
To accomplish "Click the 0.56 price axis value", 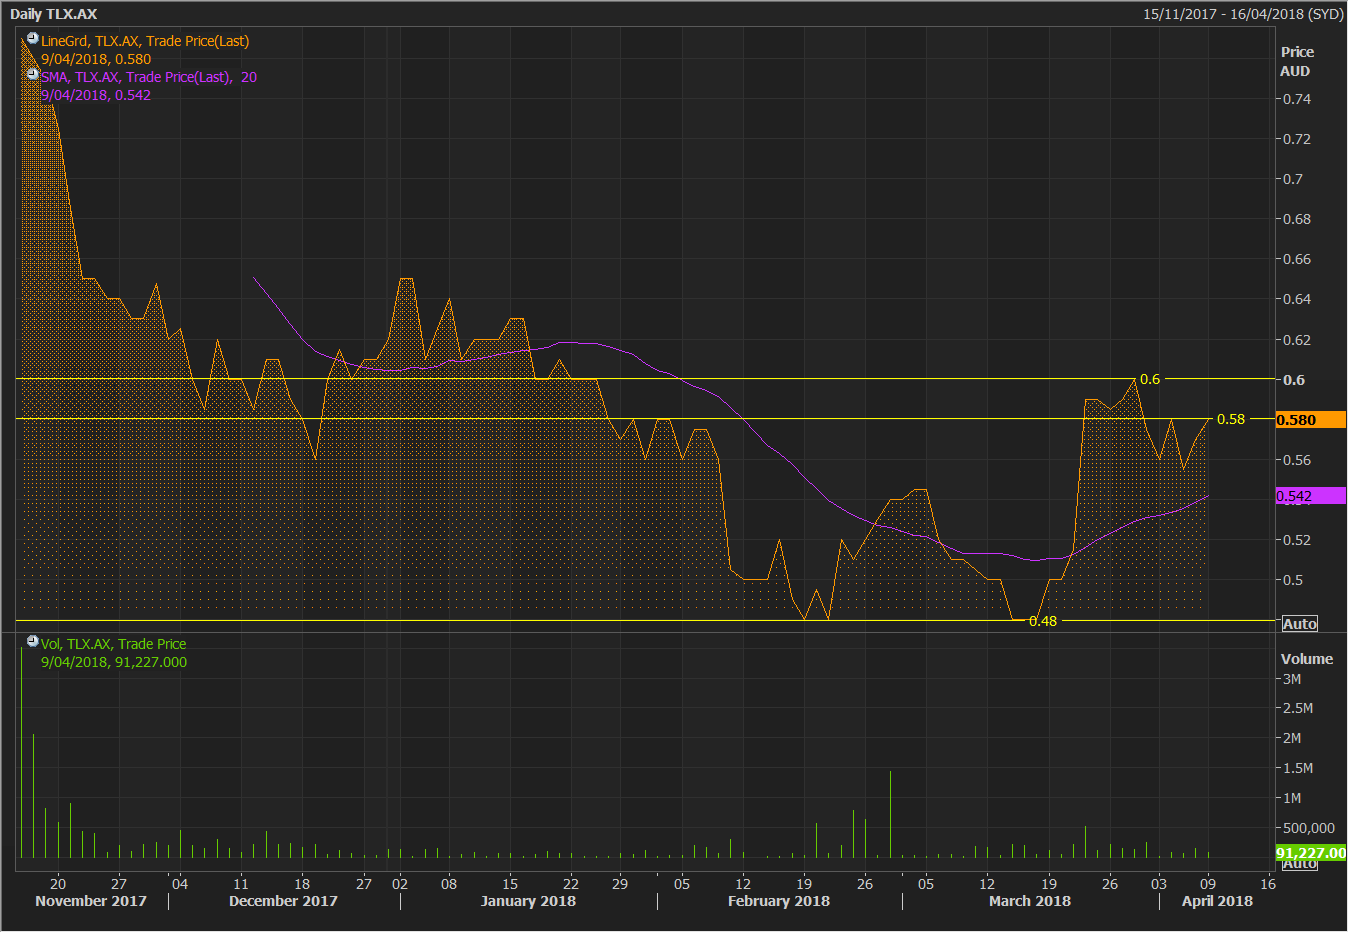I will pyautogui.click(x=1297, y=460).
